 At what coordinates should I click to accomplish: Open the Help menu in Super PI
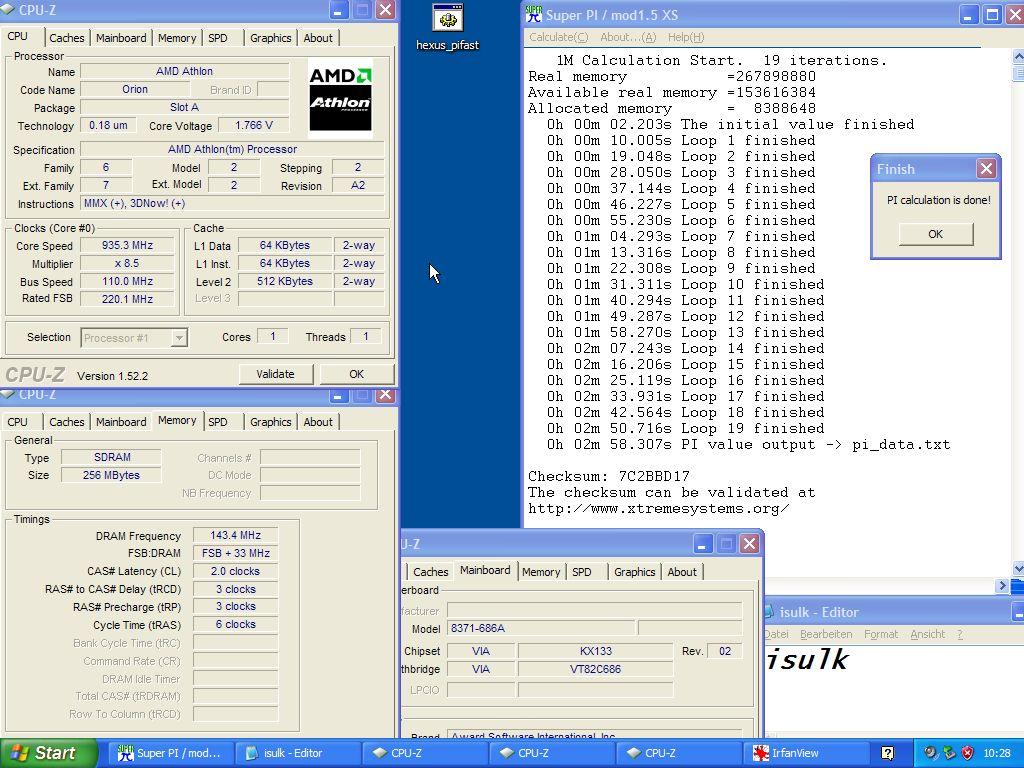click(x=686, y=37)
